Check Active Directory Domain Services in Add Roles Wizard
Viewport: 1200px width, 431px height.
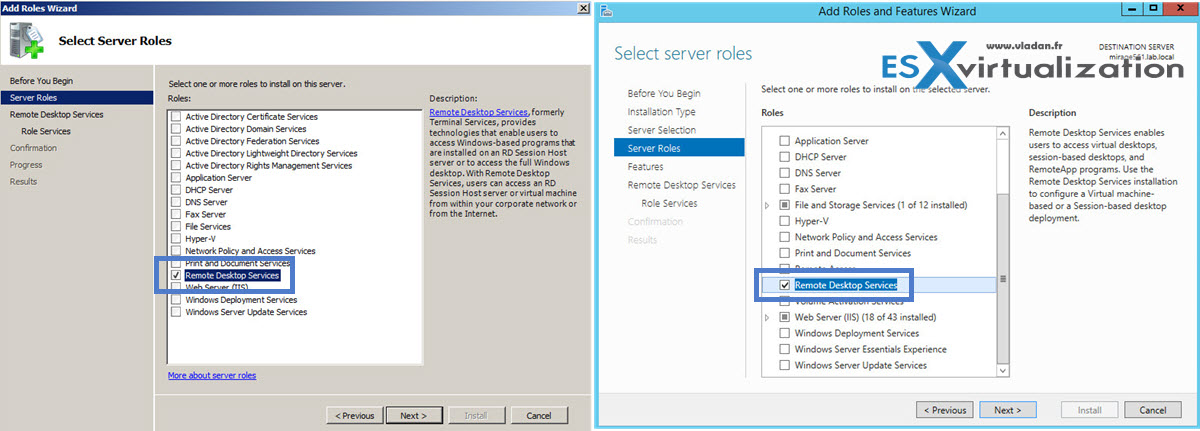point(176,129)
